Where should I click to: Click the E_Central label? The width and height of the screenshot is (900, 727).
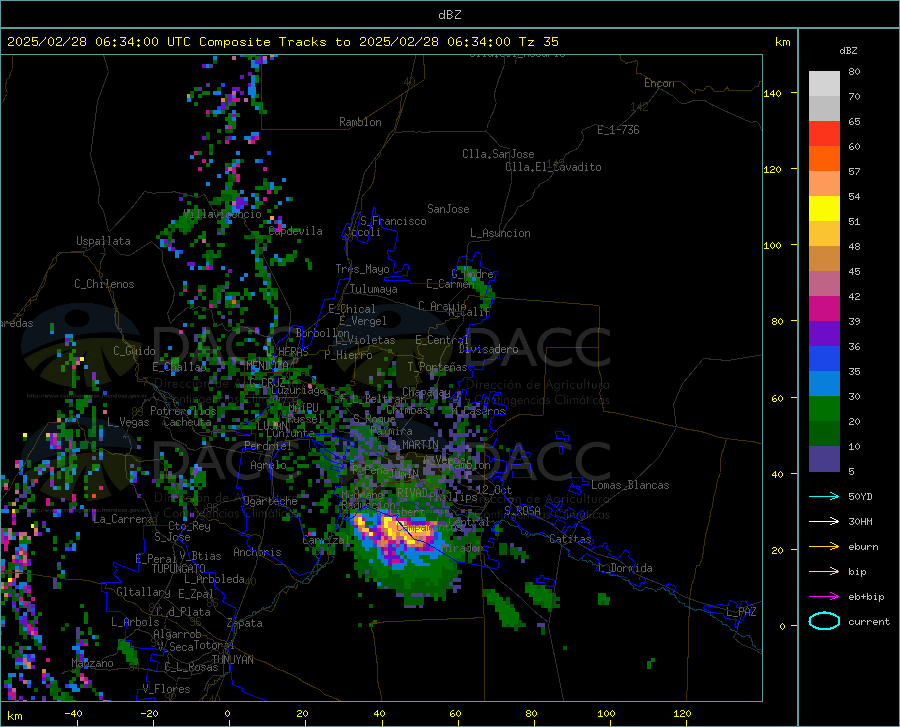point(442,340)
